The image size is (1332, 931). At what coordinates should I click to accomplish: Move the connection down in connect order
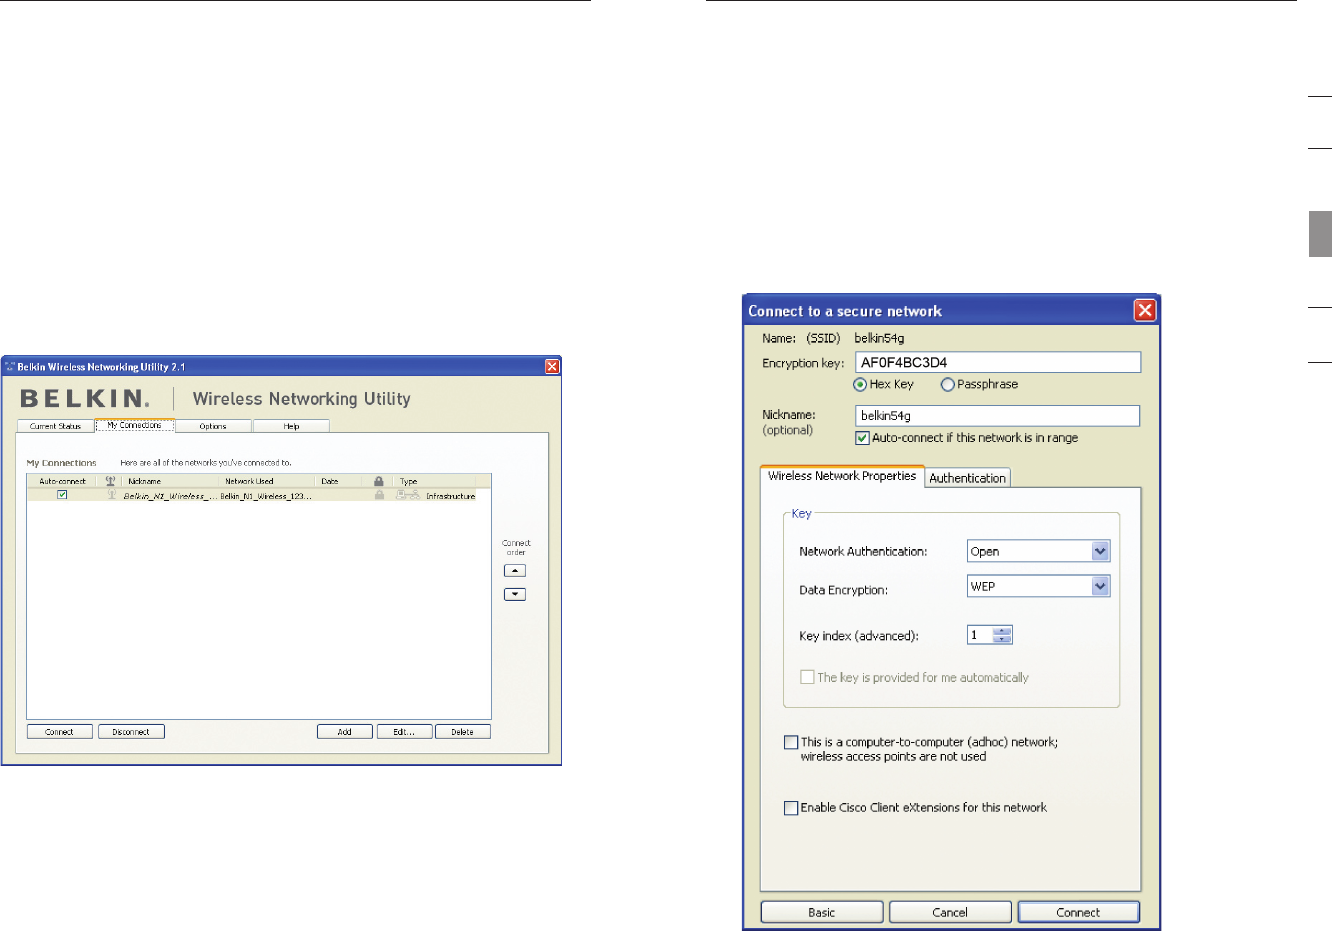click(515, 594)
